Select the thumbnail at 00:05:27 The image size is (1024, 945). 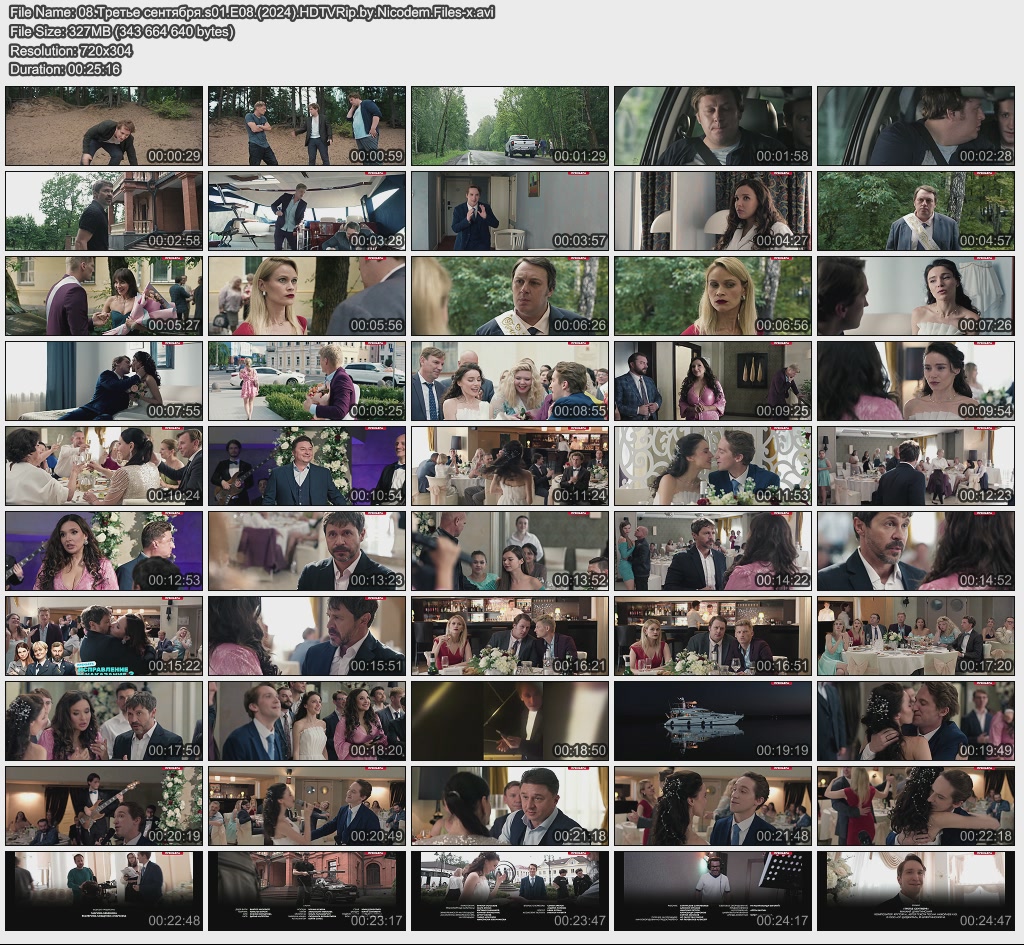click(104, 296)
